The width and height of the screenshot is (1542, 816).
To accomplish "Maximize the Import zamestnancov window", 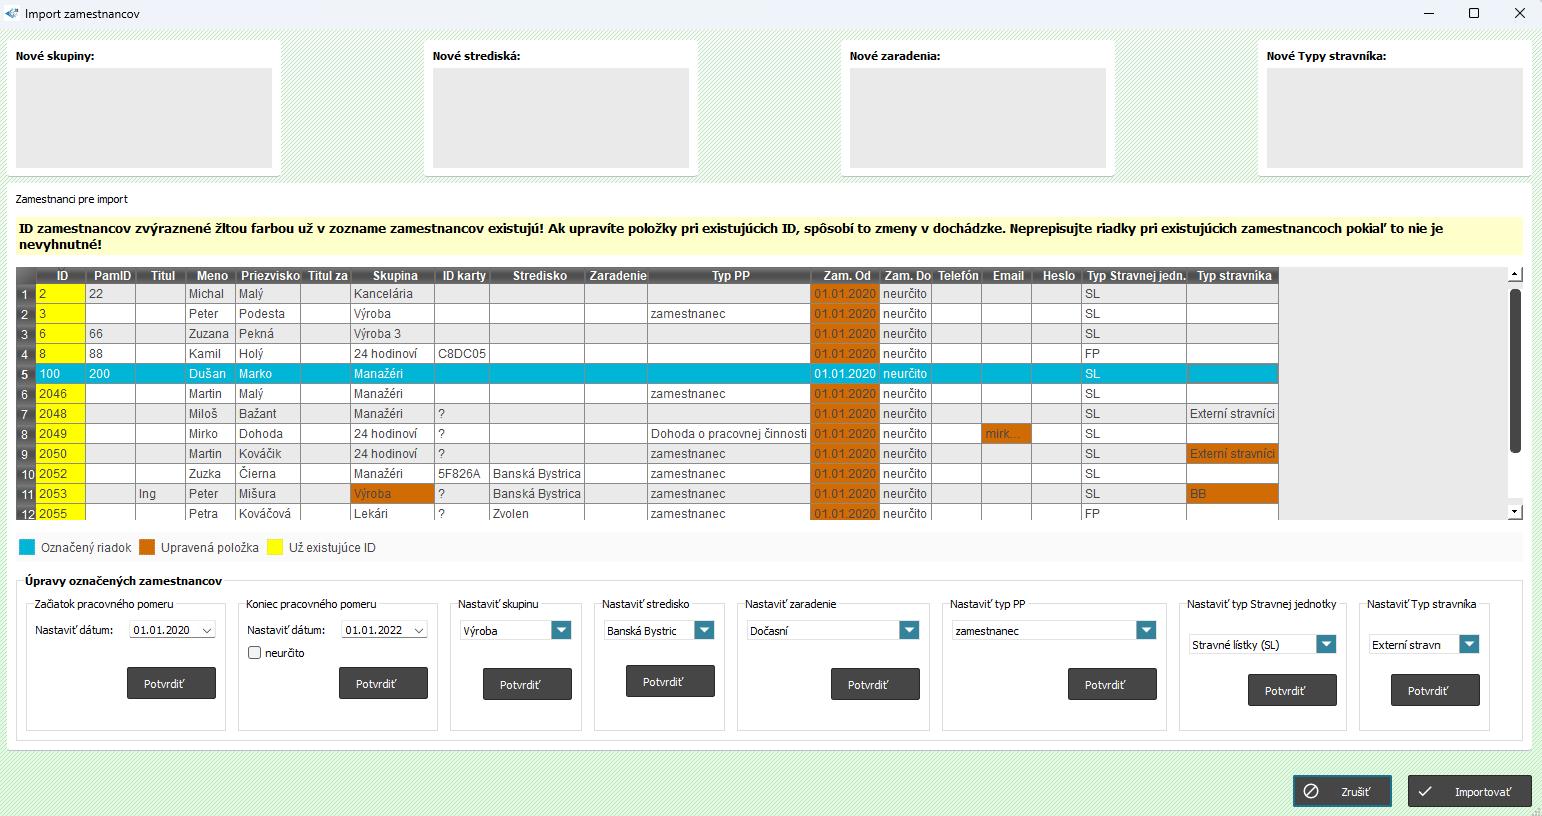I will pos(1473,14).
